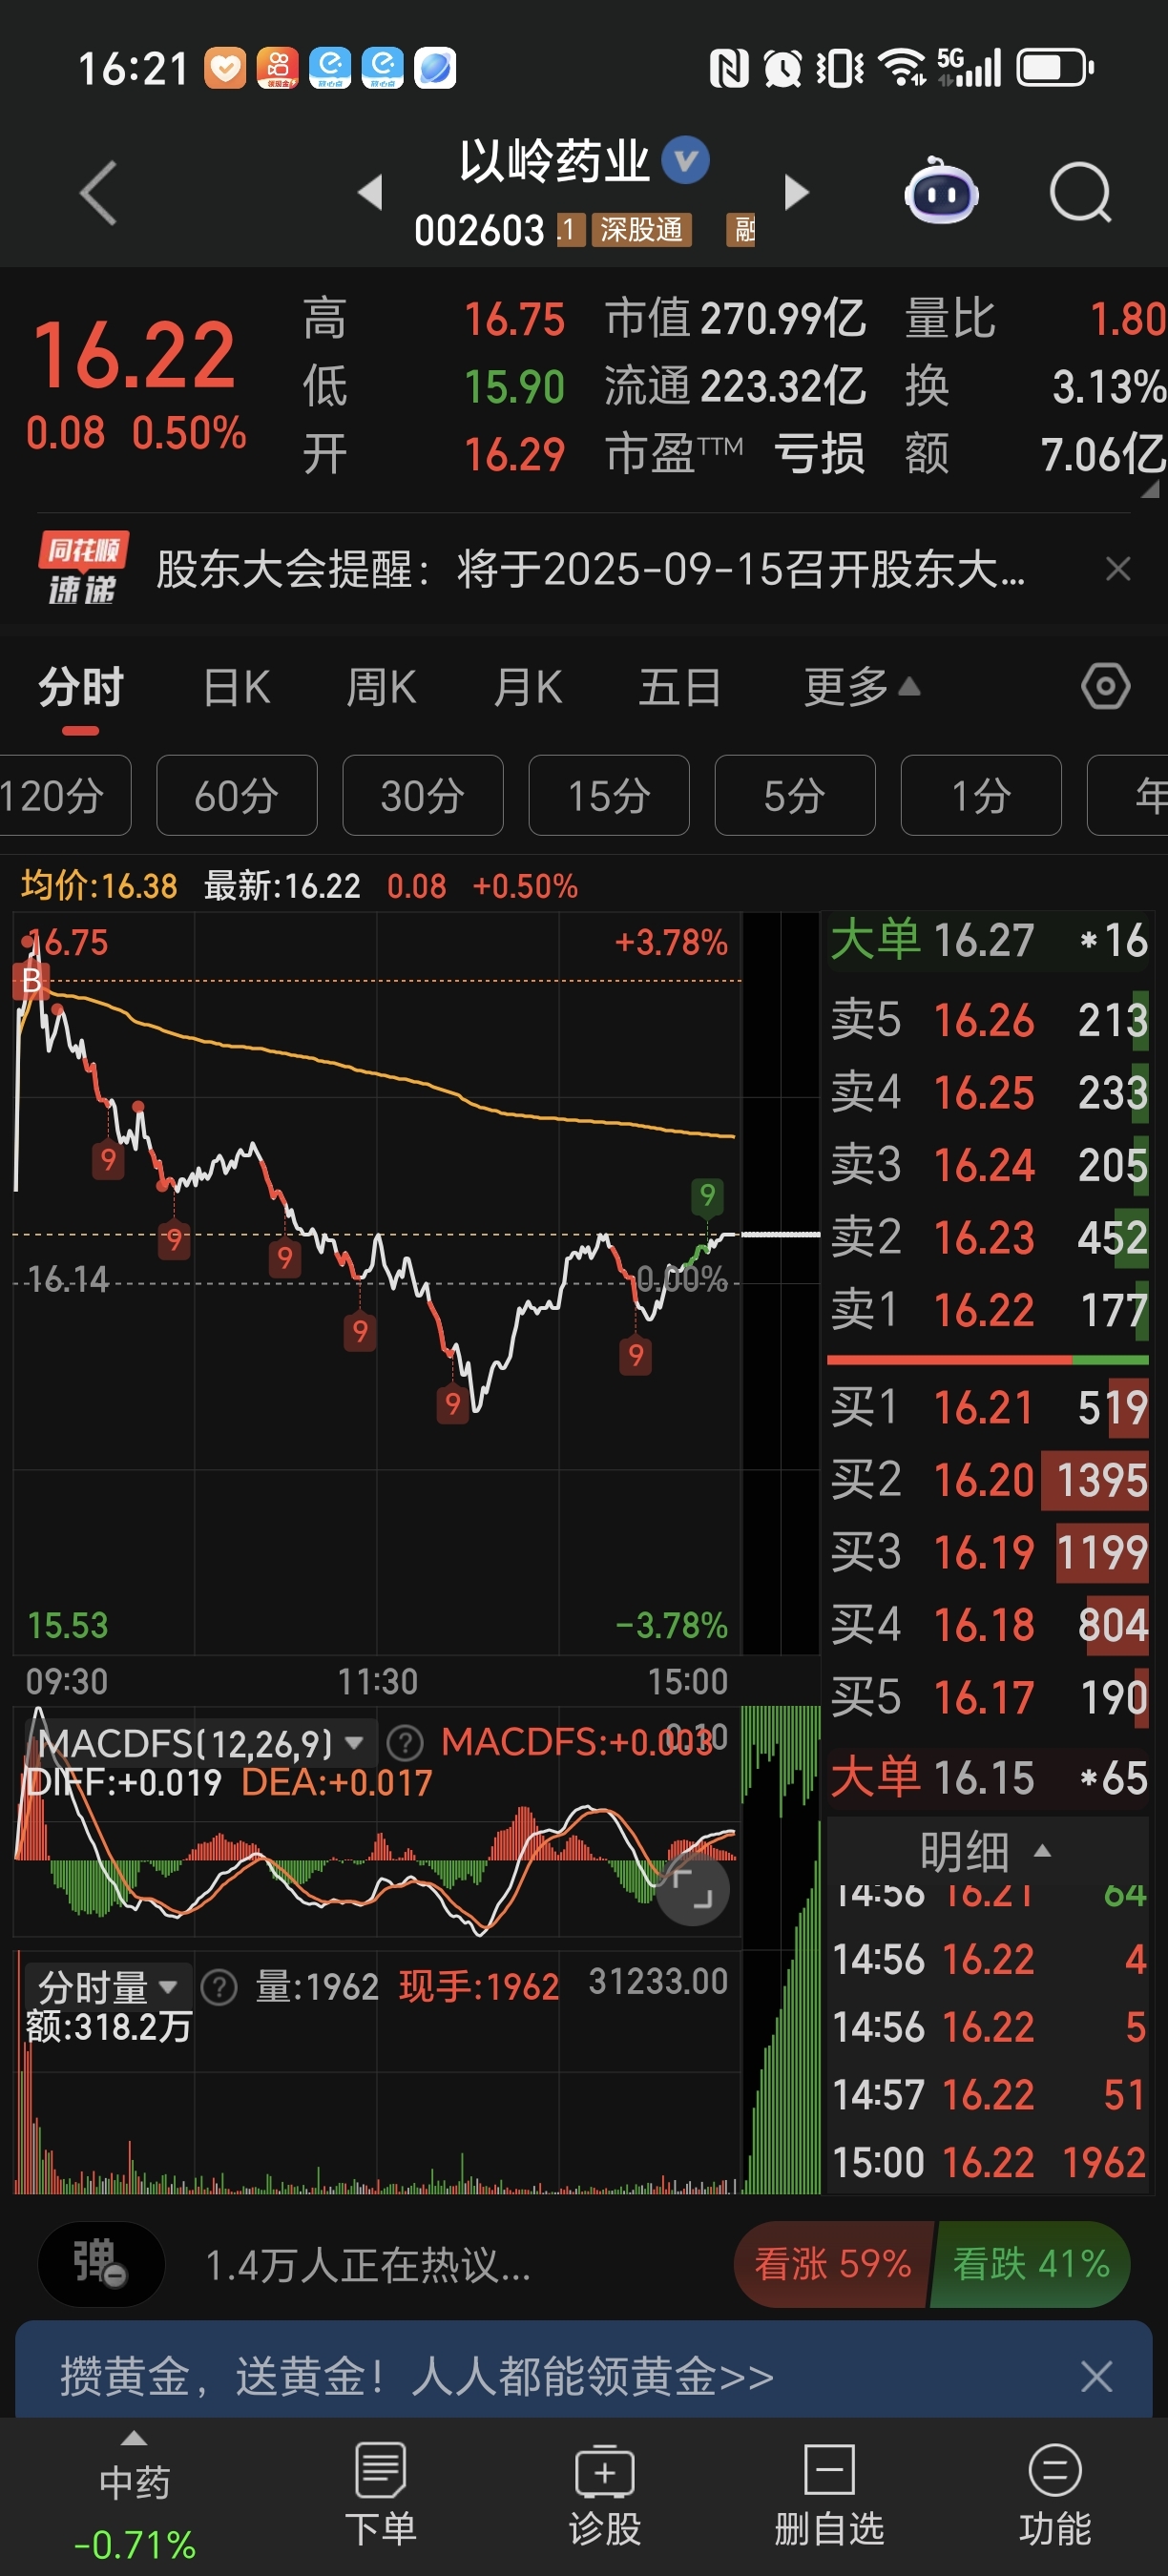Select the 五日 tab
The image size is (1168, 2576).
pyautogui.click(x=680, y=688)
